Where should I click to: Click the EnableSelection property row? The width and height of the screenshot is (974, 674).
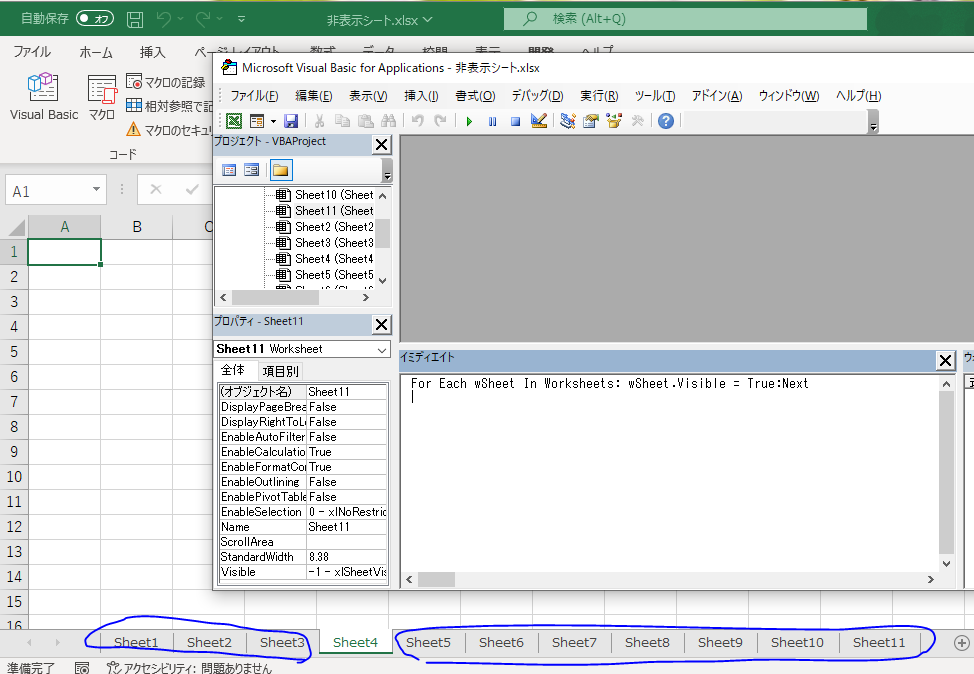point(303,512)
